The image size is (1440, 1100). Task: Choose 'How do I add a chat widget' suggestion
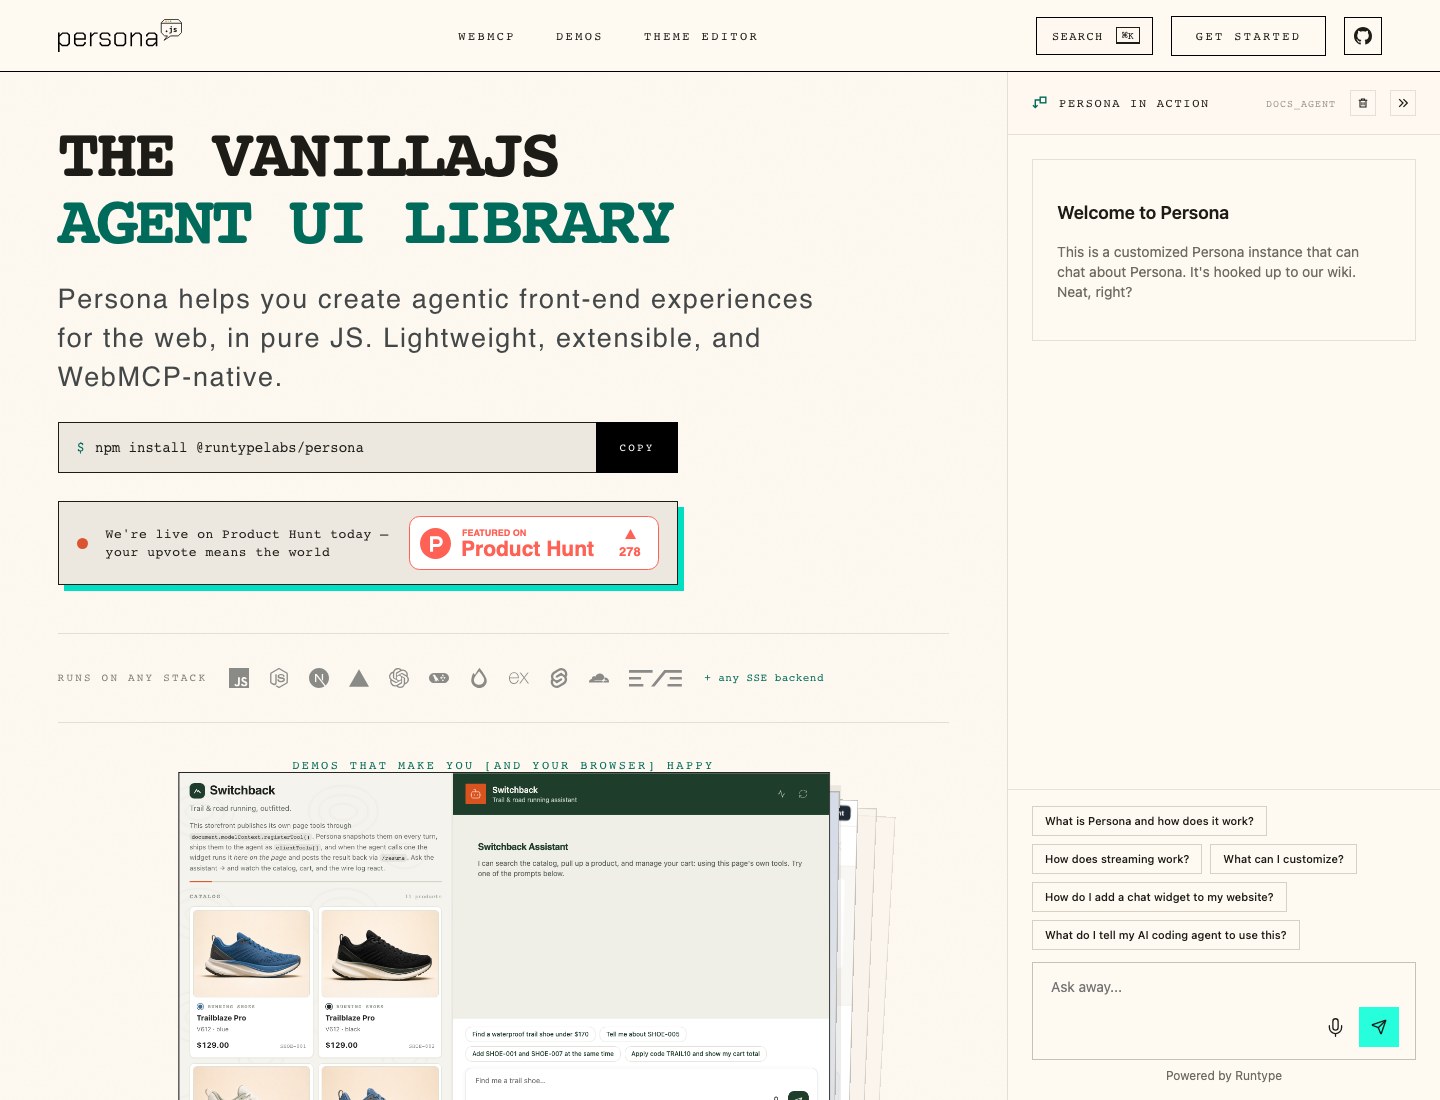1159,897
